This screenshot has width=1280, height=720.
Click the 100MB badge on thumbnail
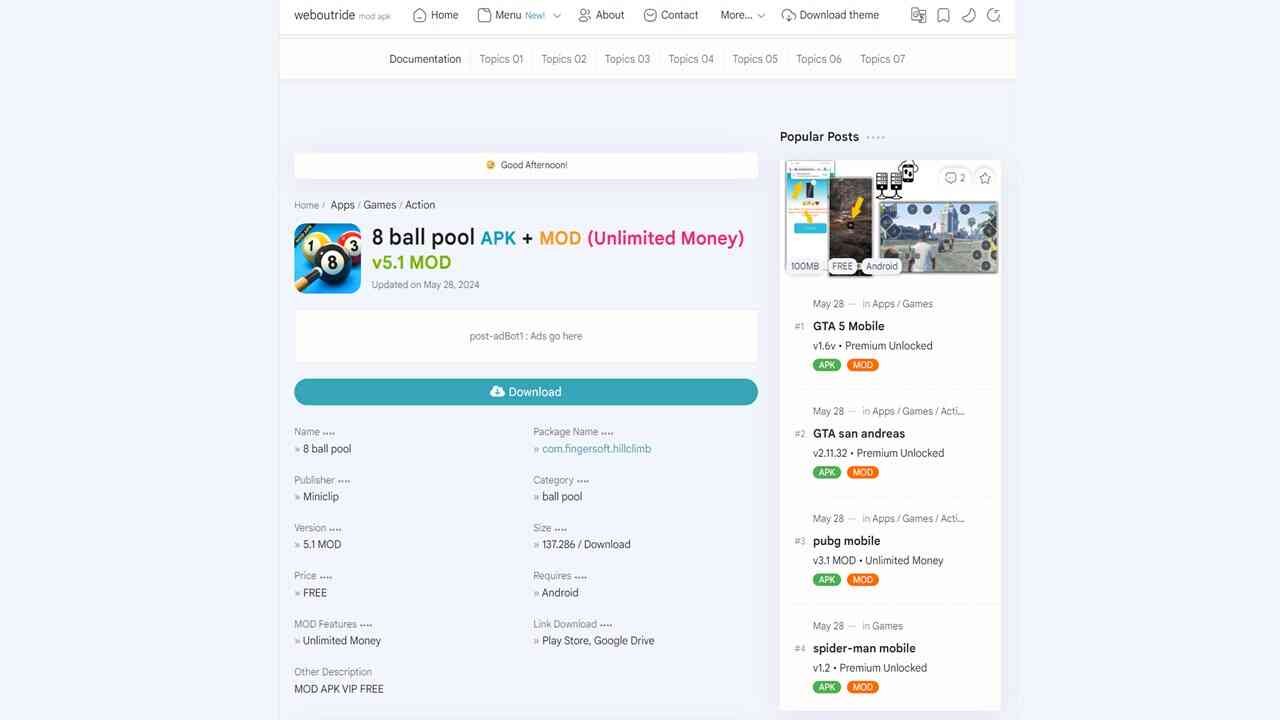[x=805, y=266]
